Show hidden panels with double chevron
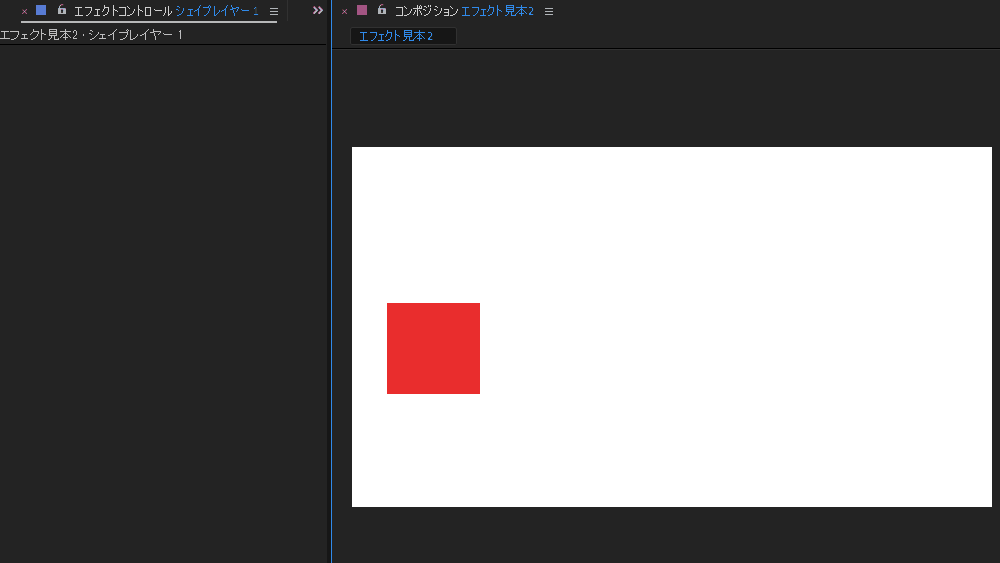This screenshot has width=1000, height=563. 318,10
